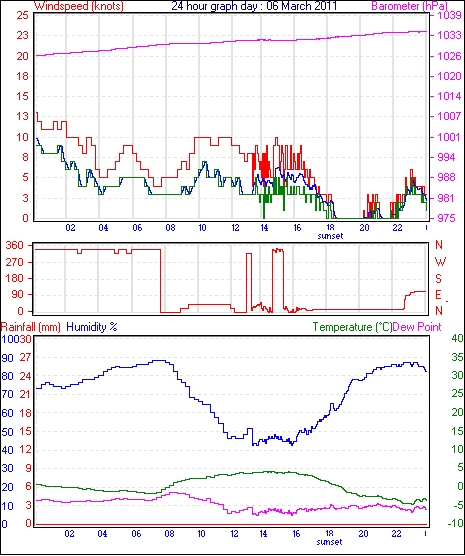Click the 975 barometer axis value
The width and height of the screenshot is (465, 556).
tap(448, 218)
